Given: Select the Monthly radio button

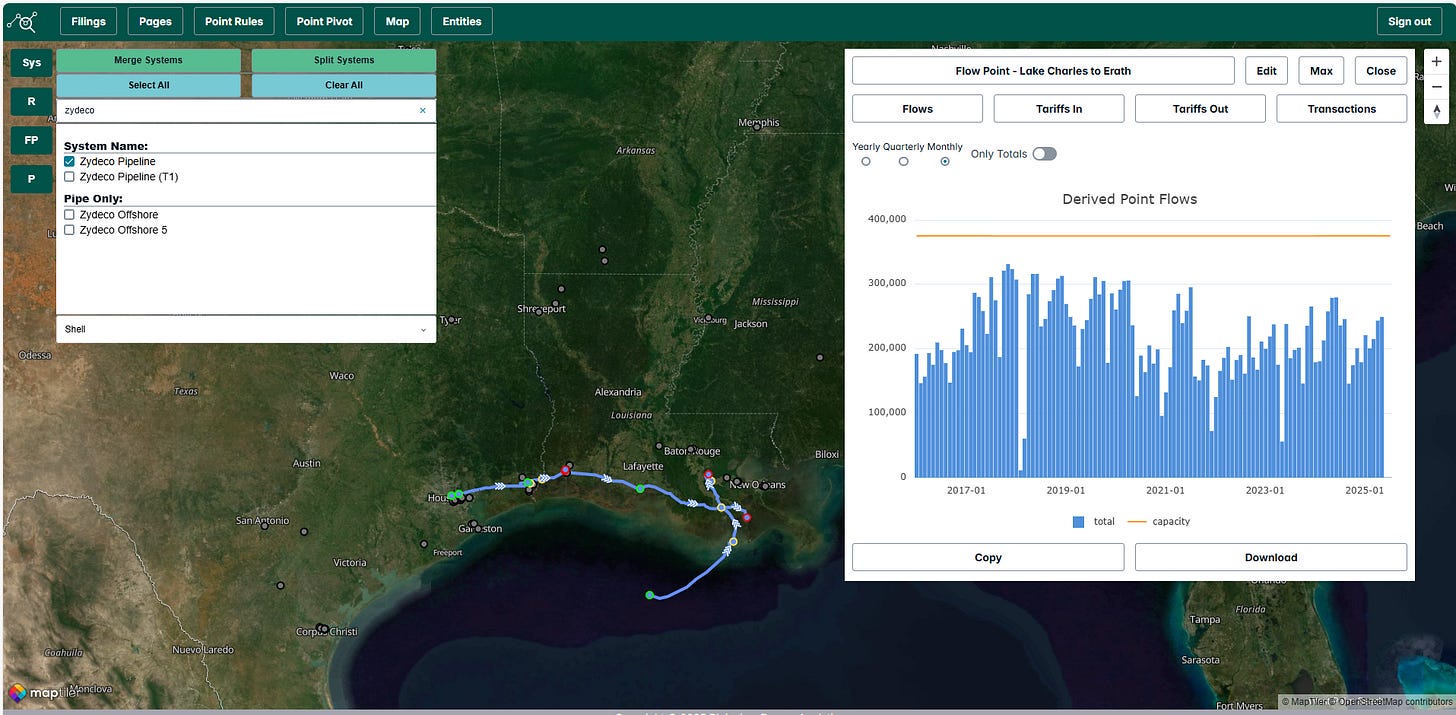Looking at the screenshot, I should 945,161.
